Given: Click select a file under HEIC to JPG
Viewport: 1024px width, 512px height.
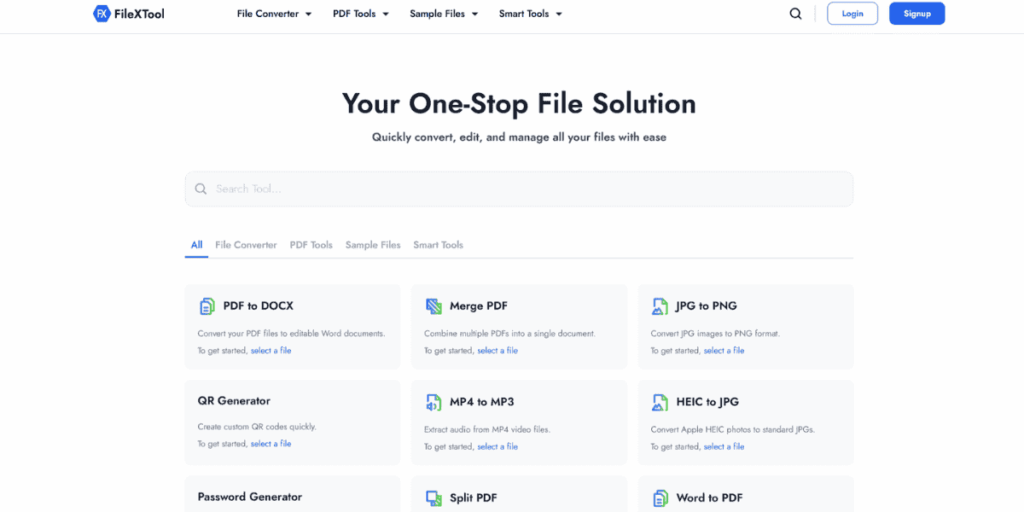Looking at the screenshot, I should coord(724,447).
